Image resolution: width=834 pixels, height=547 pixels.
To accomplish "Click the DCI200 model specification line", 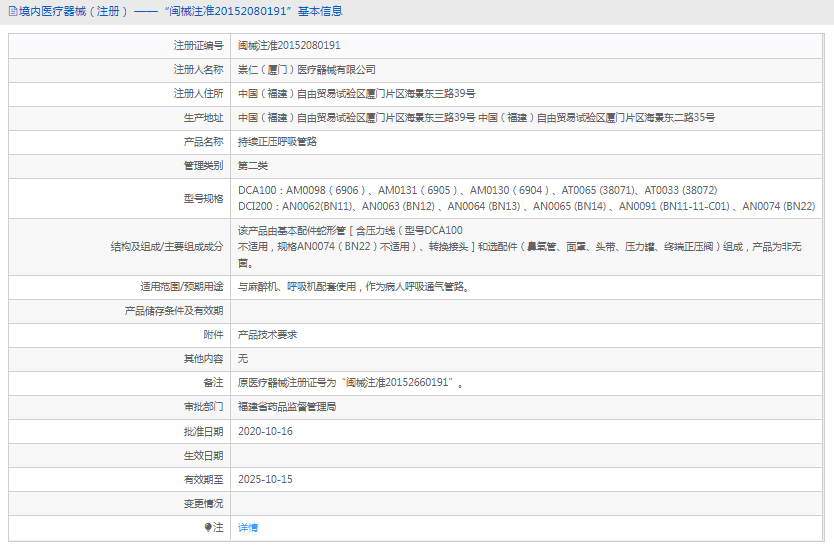I will [526, 206].
